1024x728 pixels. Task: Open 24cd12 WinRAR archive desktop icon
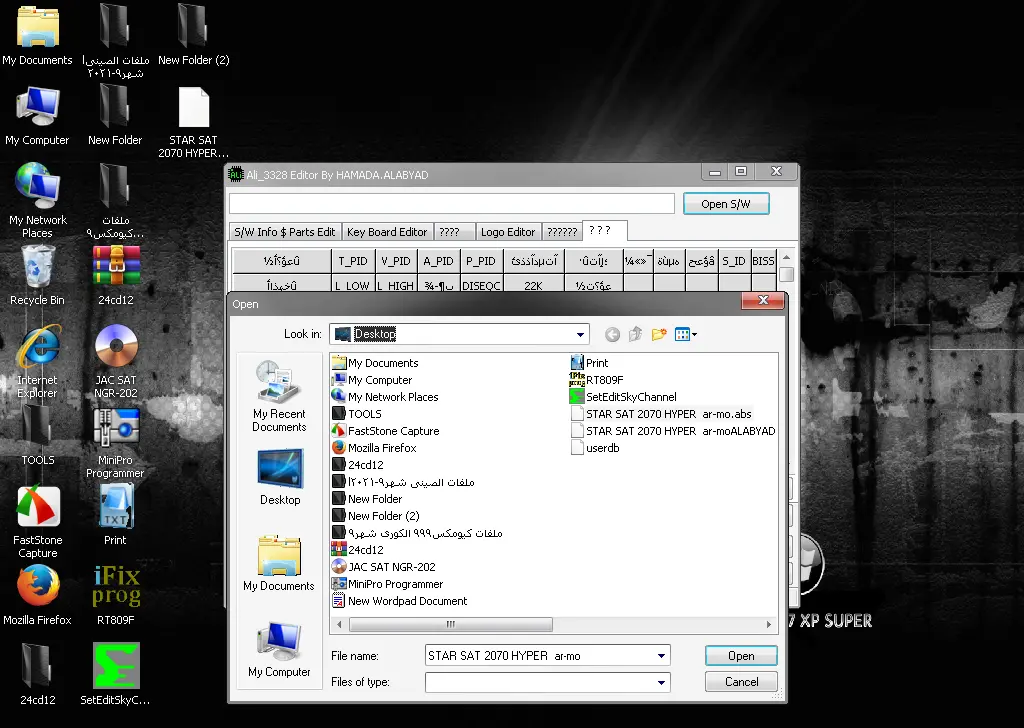[x=116, y=276]
